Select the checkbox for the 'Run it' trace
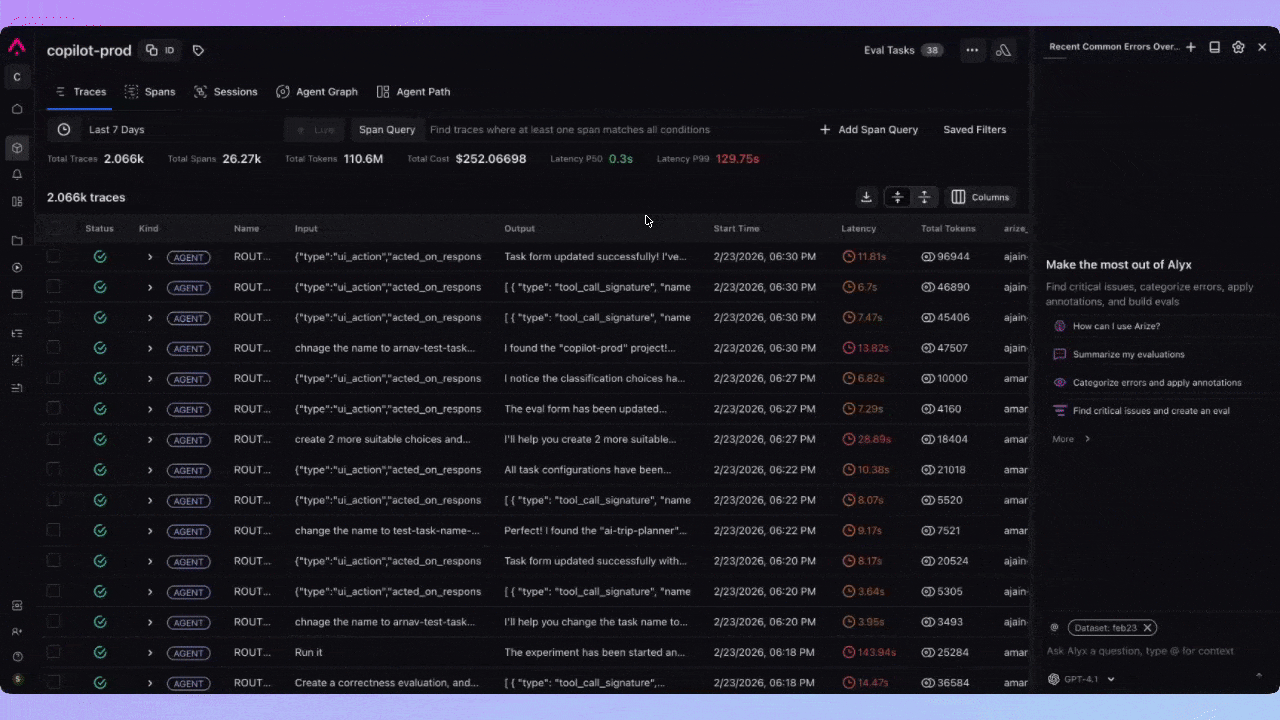The width and height of the screenshot is (1280, 720). point(54,652)
